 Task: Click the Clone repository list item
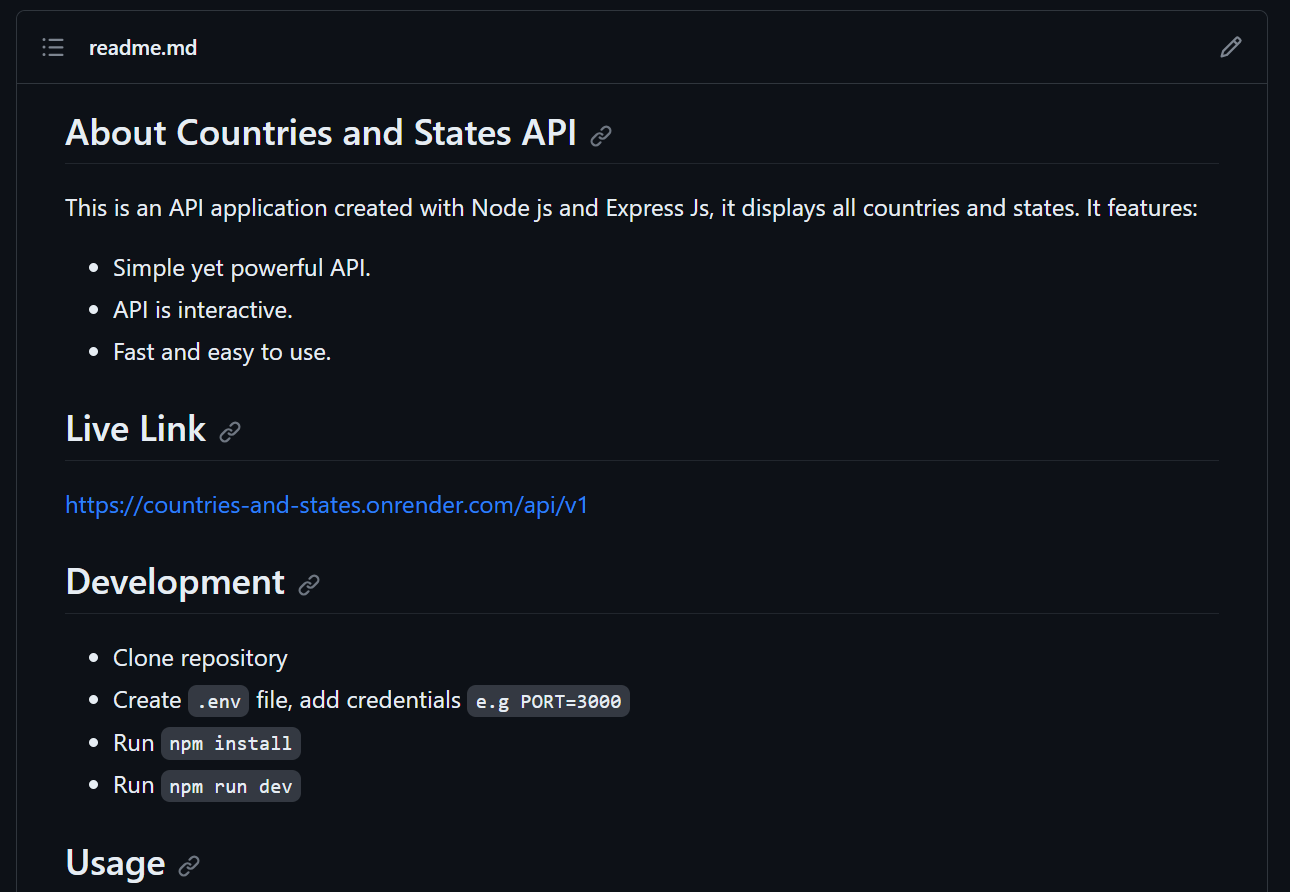(x=200, y=658)
